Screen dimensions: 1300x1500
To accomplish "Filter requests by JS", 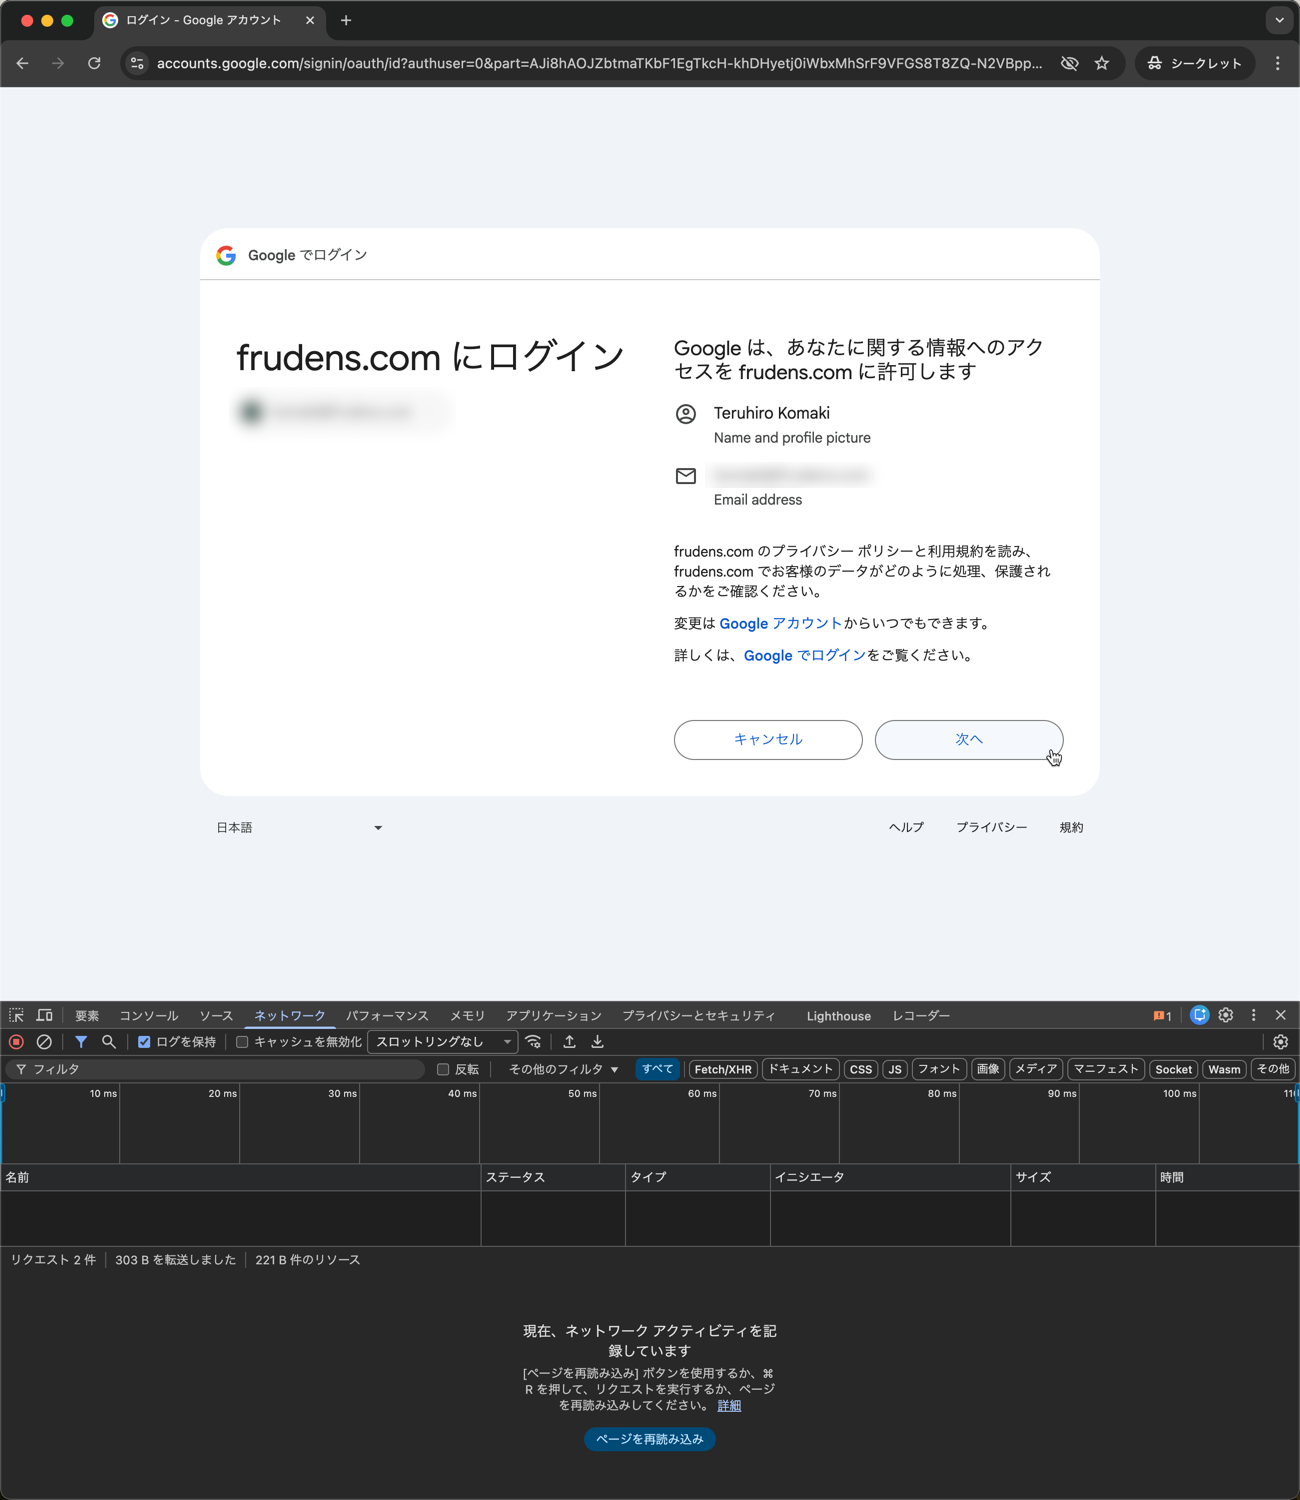I will [x=895, y=1069].
